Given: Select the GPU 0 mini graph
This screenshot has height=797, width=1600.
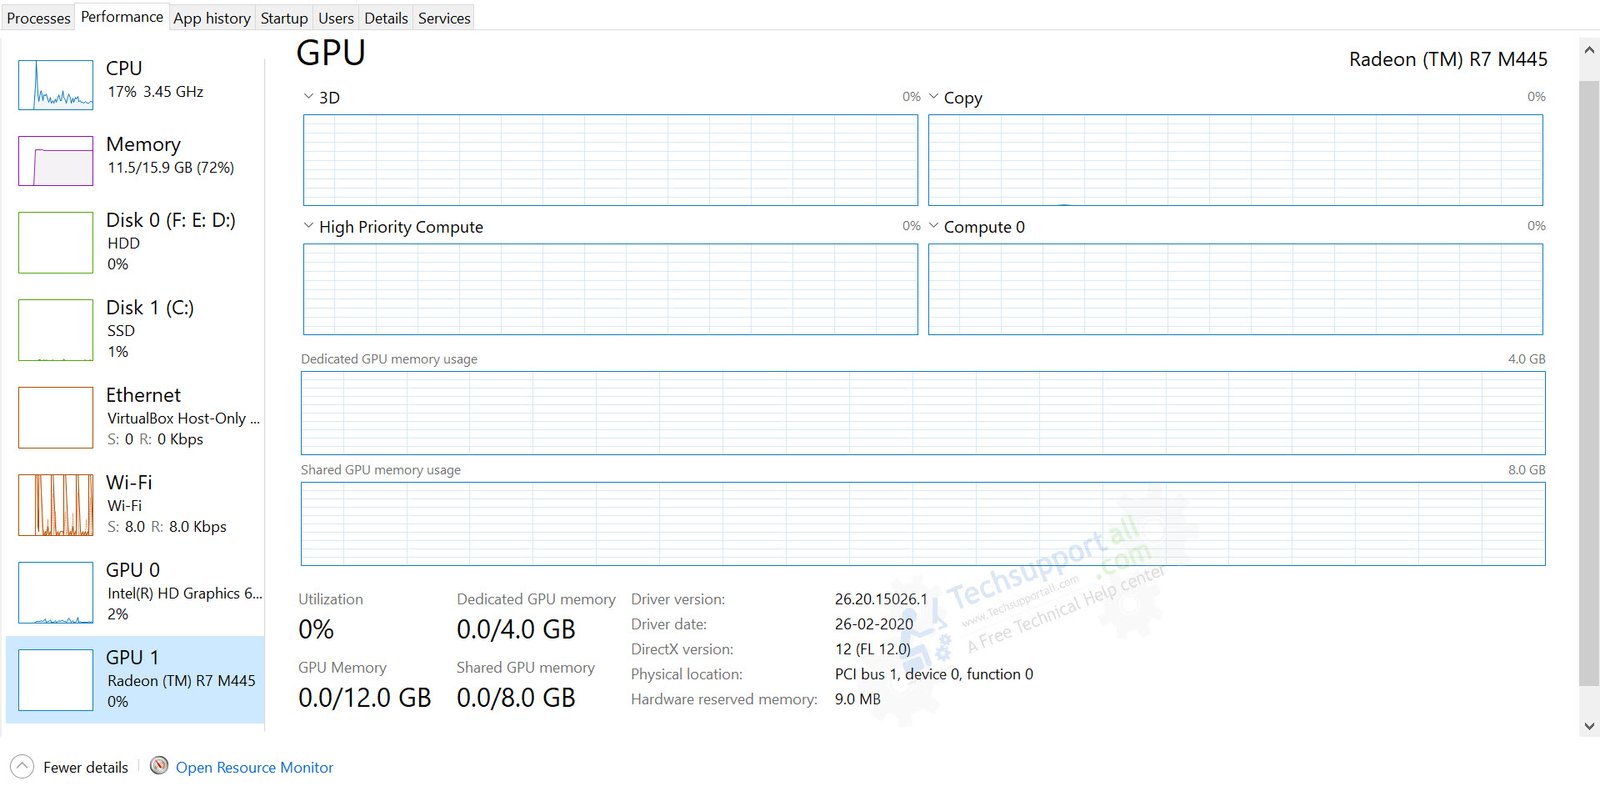Looking at the screenshot, I should click(x=56, y=593).
